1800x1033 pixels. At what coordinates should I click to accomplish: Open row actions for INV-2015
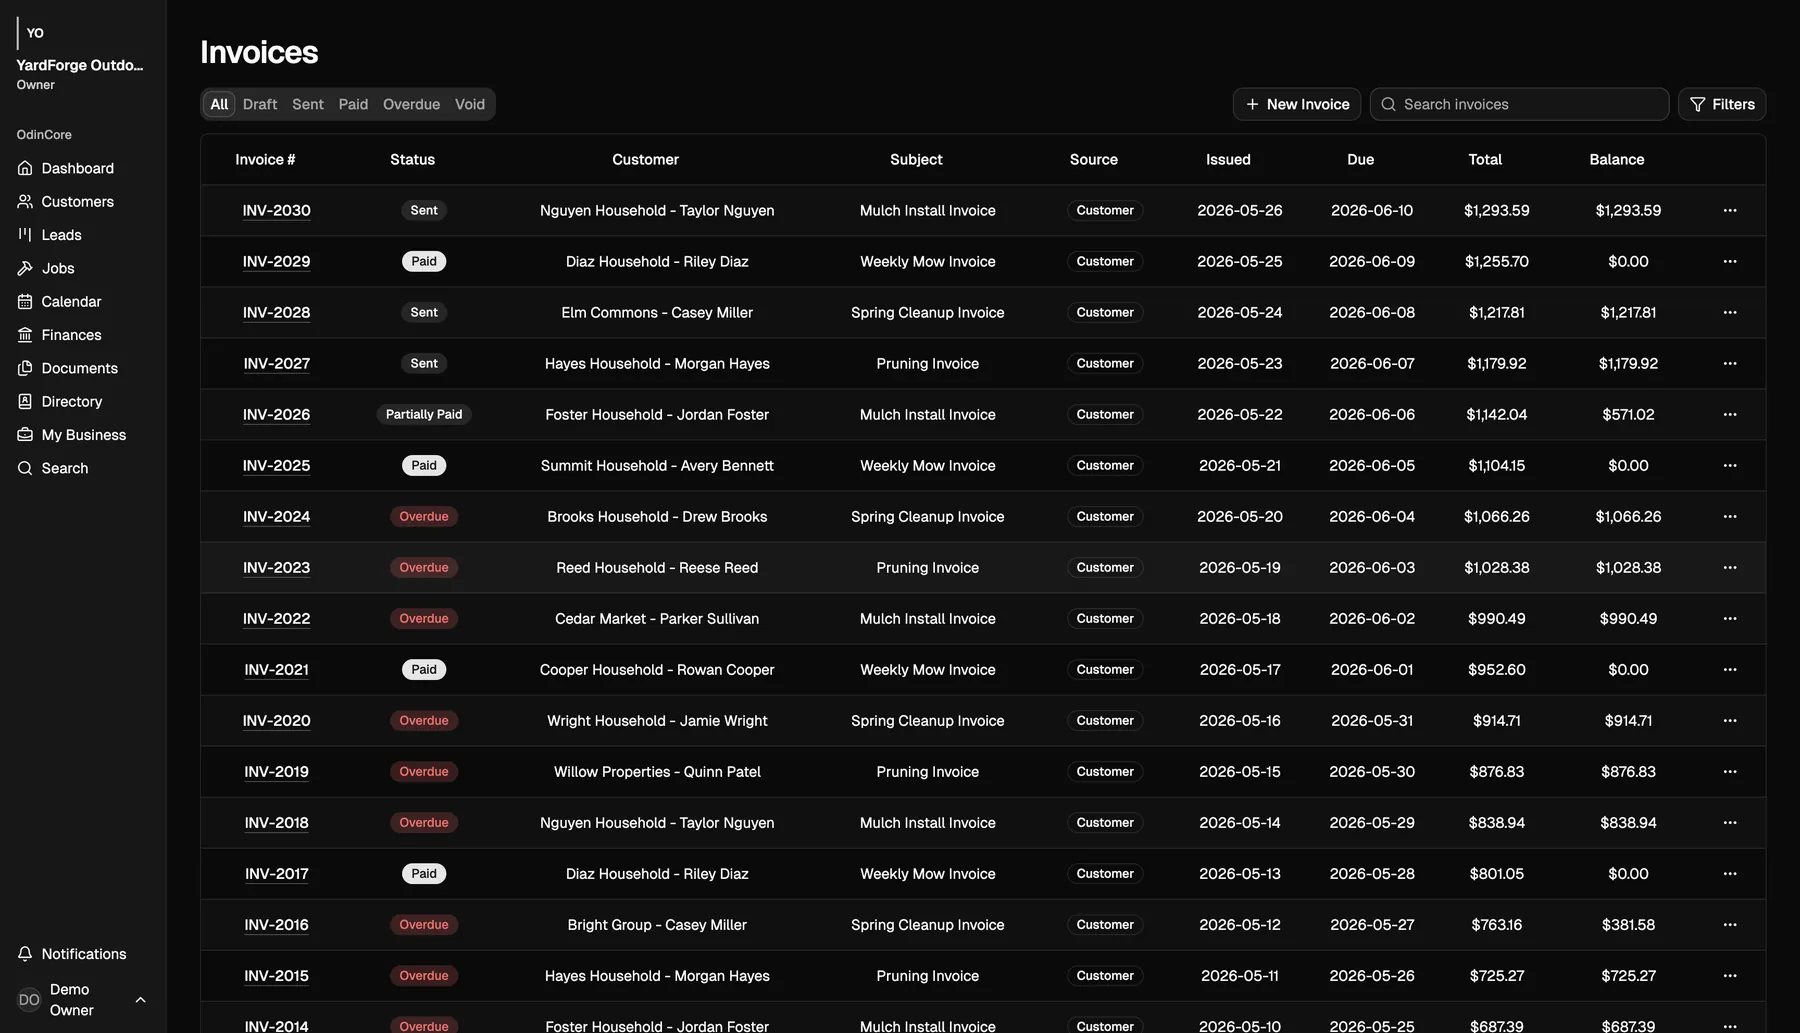tap(1730, 975)
